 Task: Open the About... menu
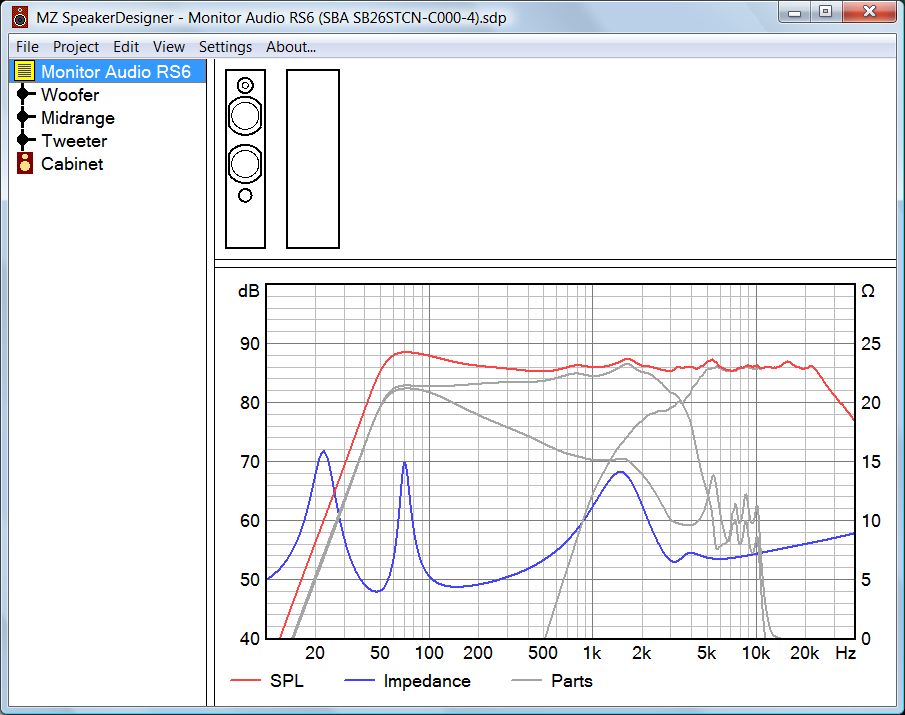point(290,47)
